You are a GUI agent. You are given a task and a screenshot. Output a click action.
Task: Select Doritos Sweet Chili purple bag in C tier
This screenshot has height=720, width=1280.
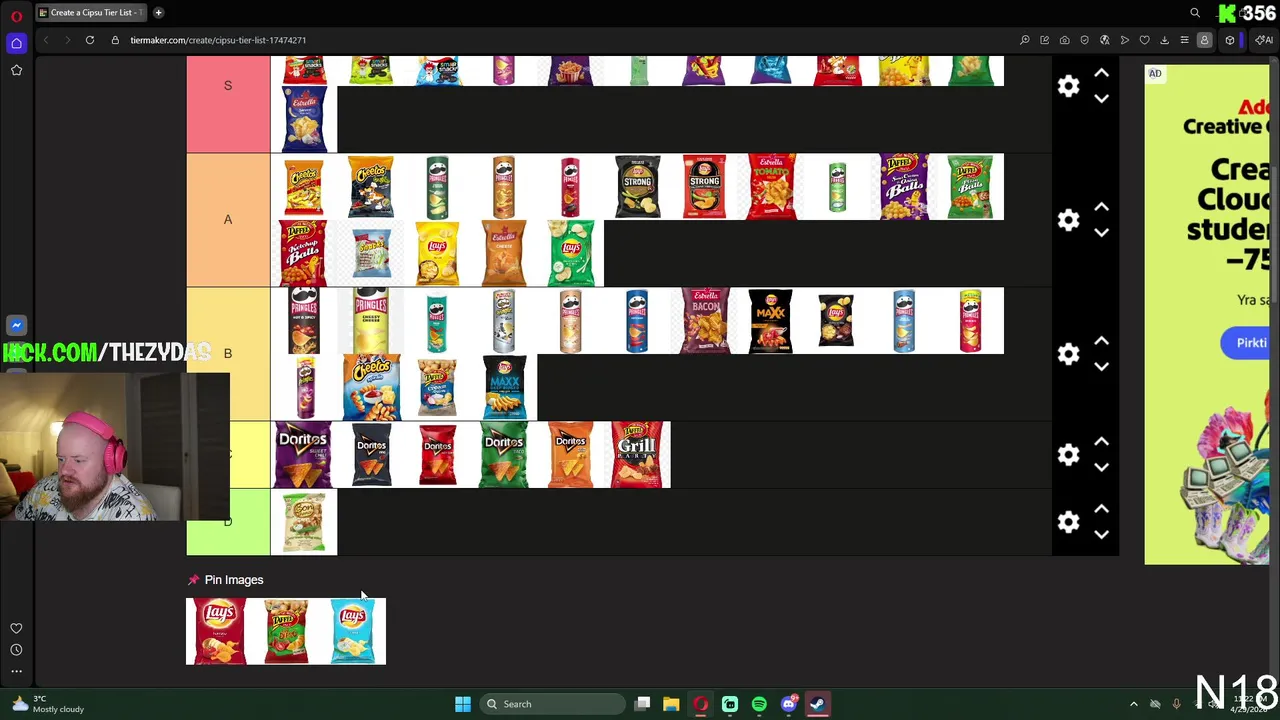(x=304, y=455)
